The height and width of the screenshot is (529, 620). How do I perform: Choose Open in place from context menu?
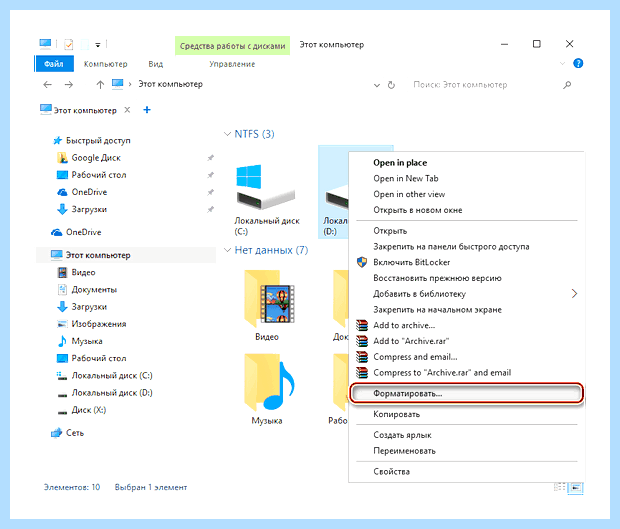point(400,163)
